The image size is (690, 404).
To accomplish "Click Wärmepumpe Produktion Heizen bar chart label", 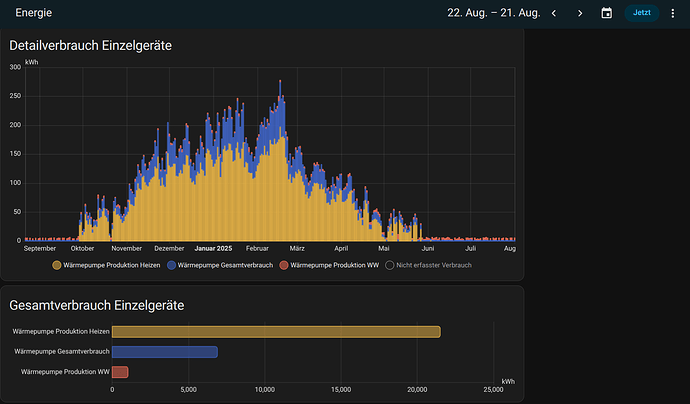I will (61, 332).
